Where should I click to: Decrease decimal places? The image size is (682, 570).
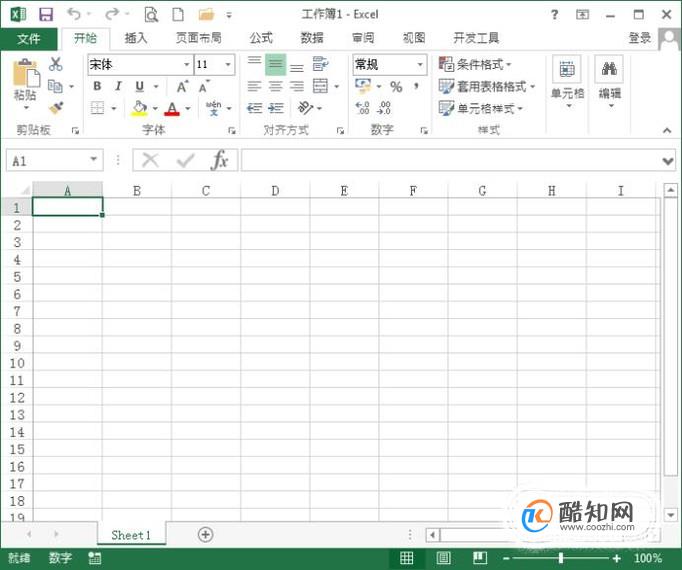click(x=384, y=107)
